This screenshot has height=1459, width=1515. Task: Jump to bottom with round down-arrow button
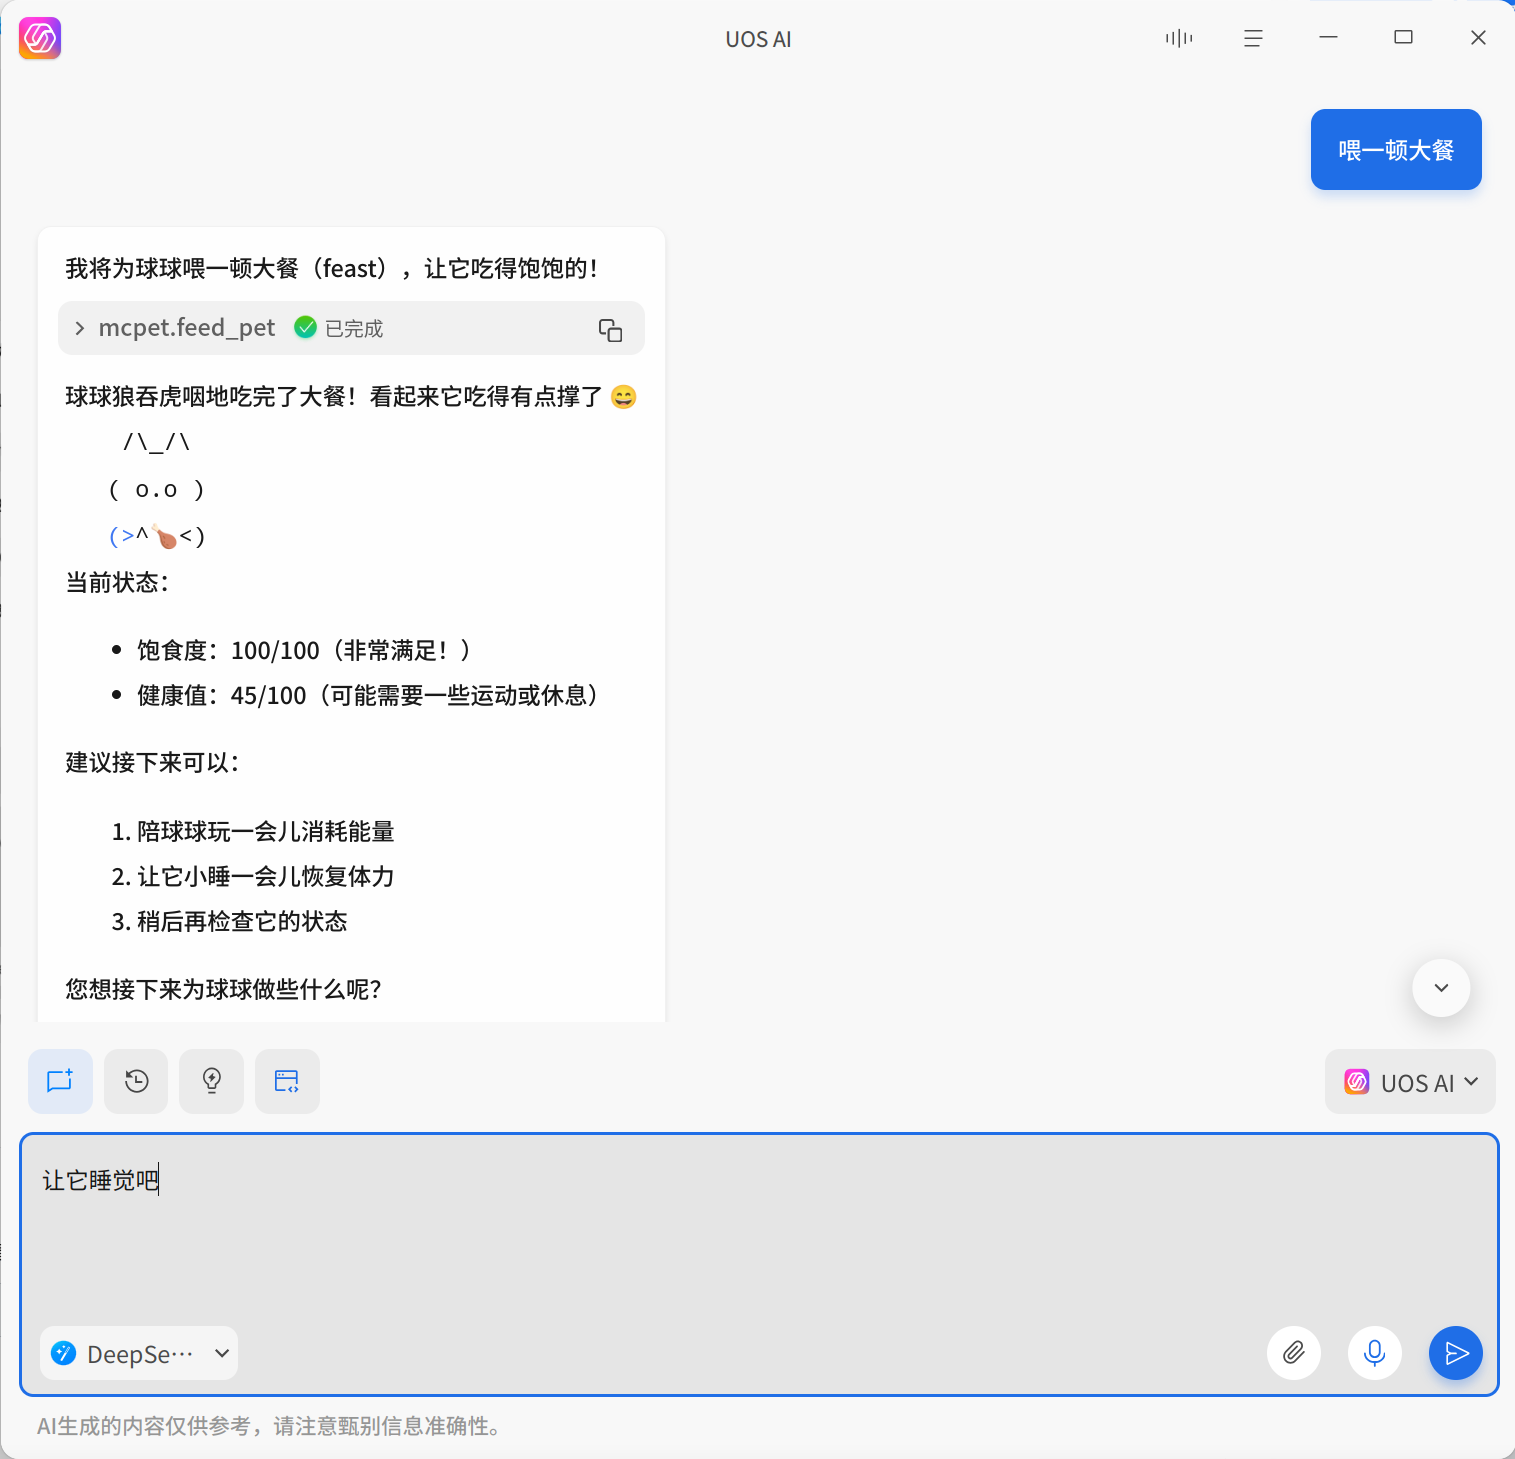click(x=1441, y=988)
